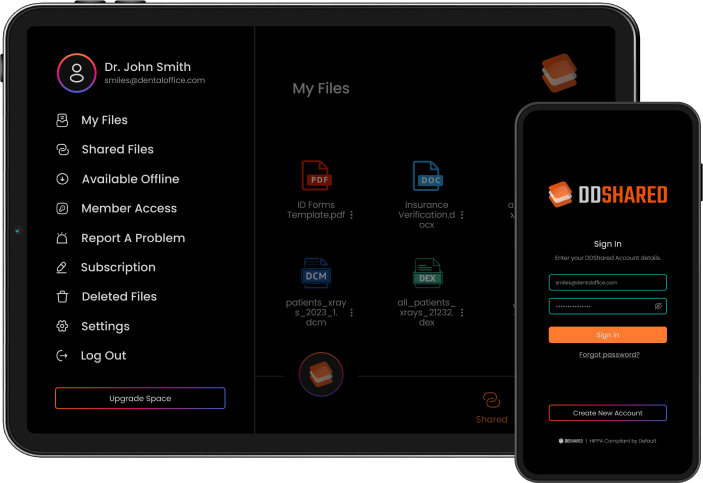The image size is (703, 483).
Task: Select My Files in the sidebar menu
Action: [x=104, y=120]
